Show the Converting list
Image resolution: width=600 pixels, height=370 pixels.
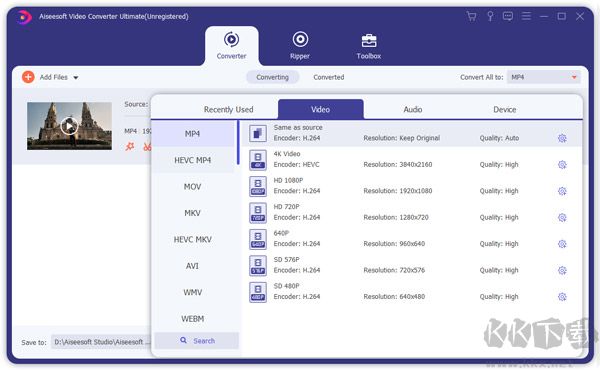pos(272,77)
